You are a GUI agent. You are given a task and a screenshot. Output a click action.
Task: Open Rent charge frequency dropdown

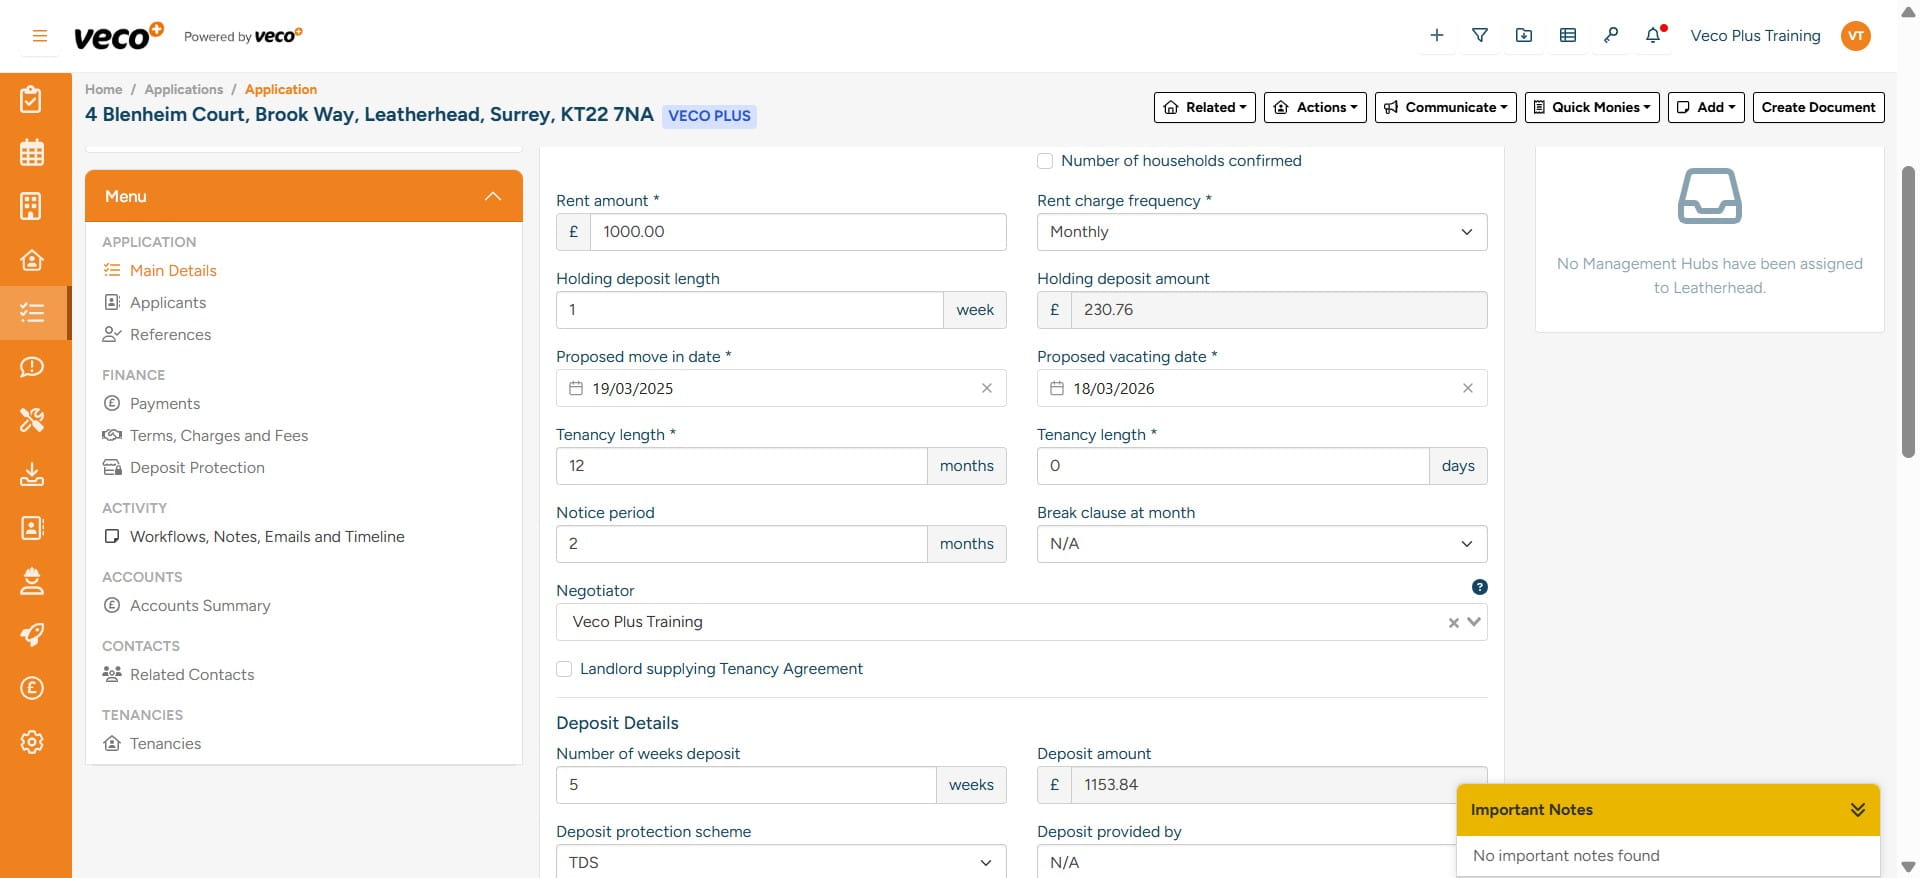click(x=1262, y=232)
